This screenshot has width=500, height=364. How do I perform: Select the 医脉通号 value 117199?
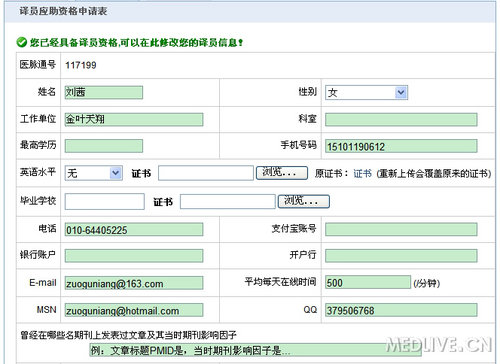81,65
